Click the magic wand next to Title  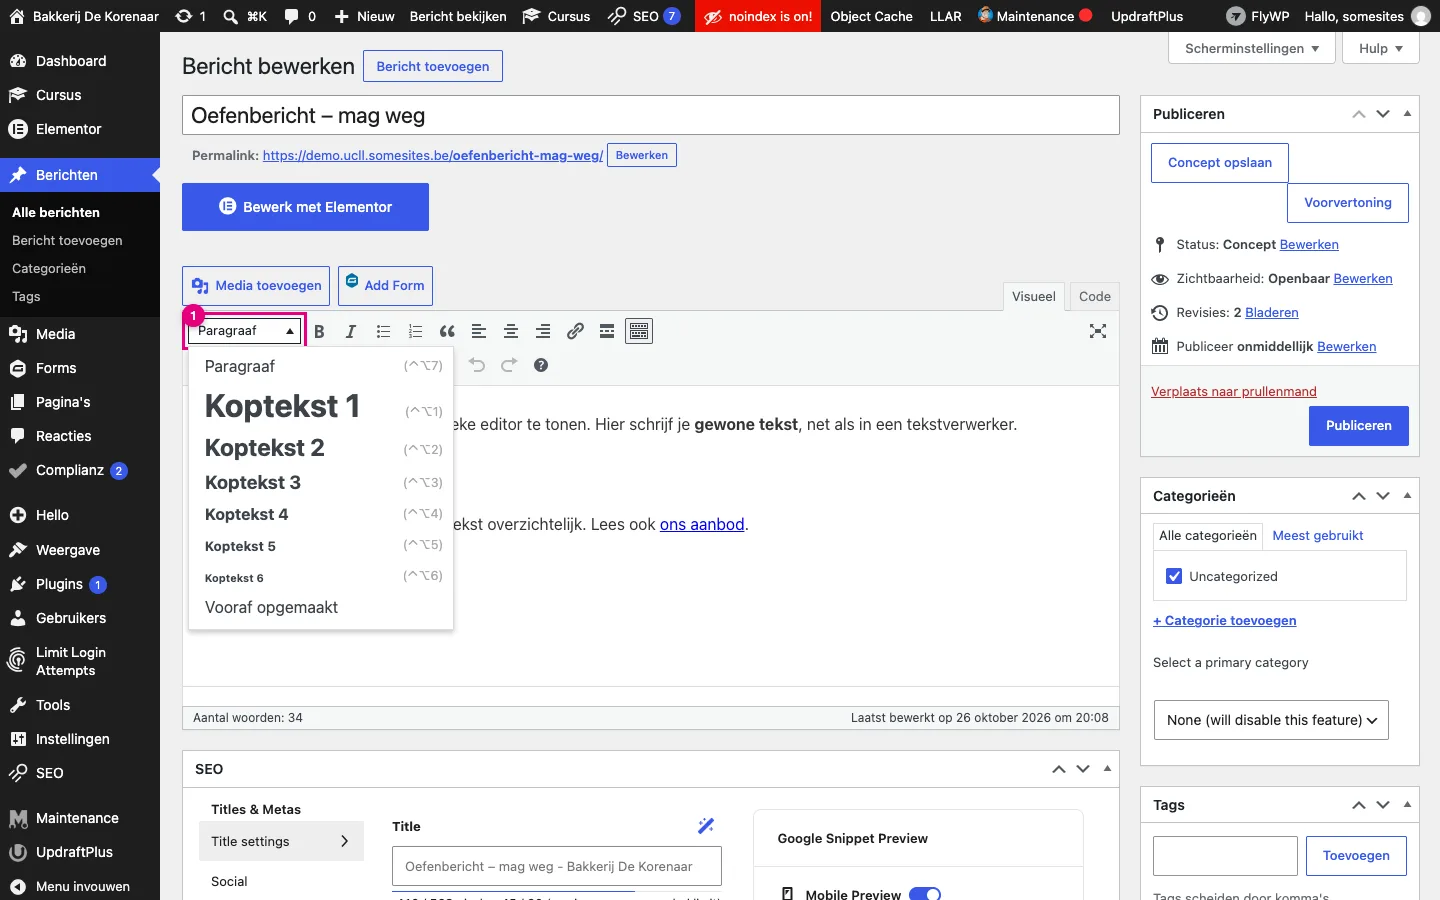[706, 825]
